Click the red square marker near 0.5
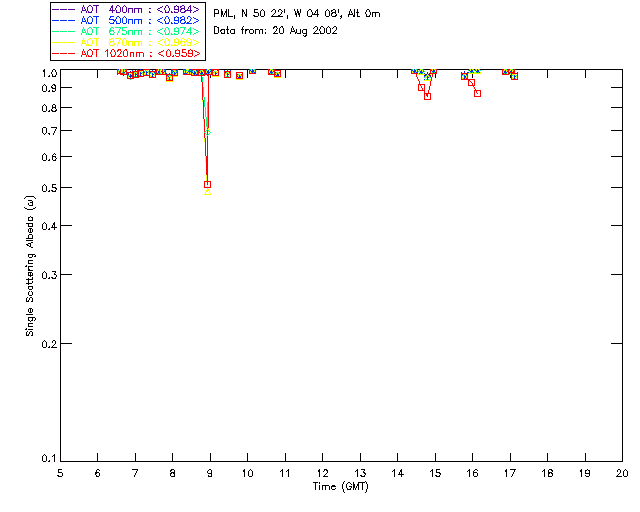The width and height of the screenshot is (640, 512). point(207,185)
